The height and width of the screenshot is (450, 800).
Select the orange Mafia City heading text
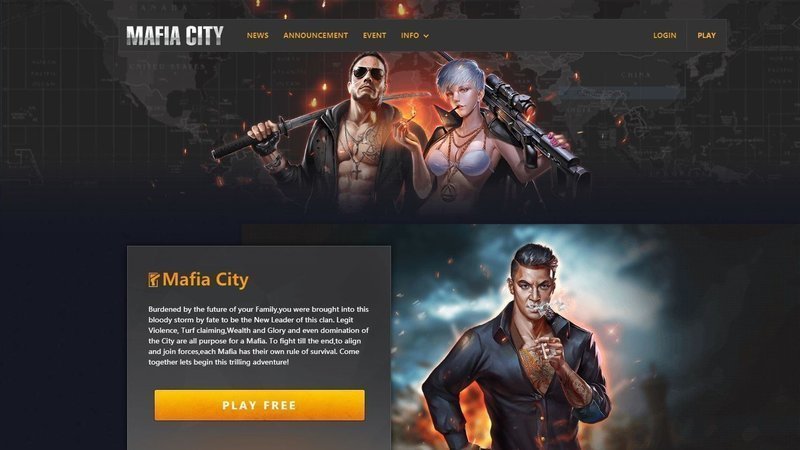point(205,280)
